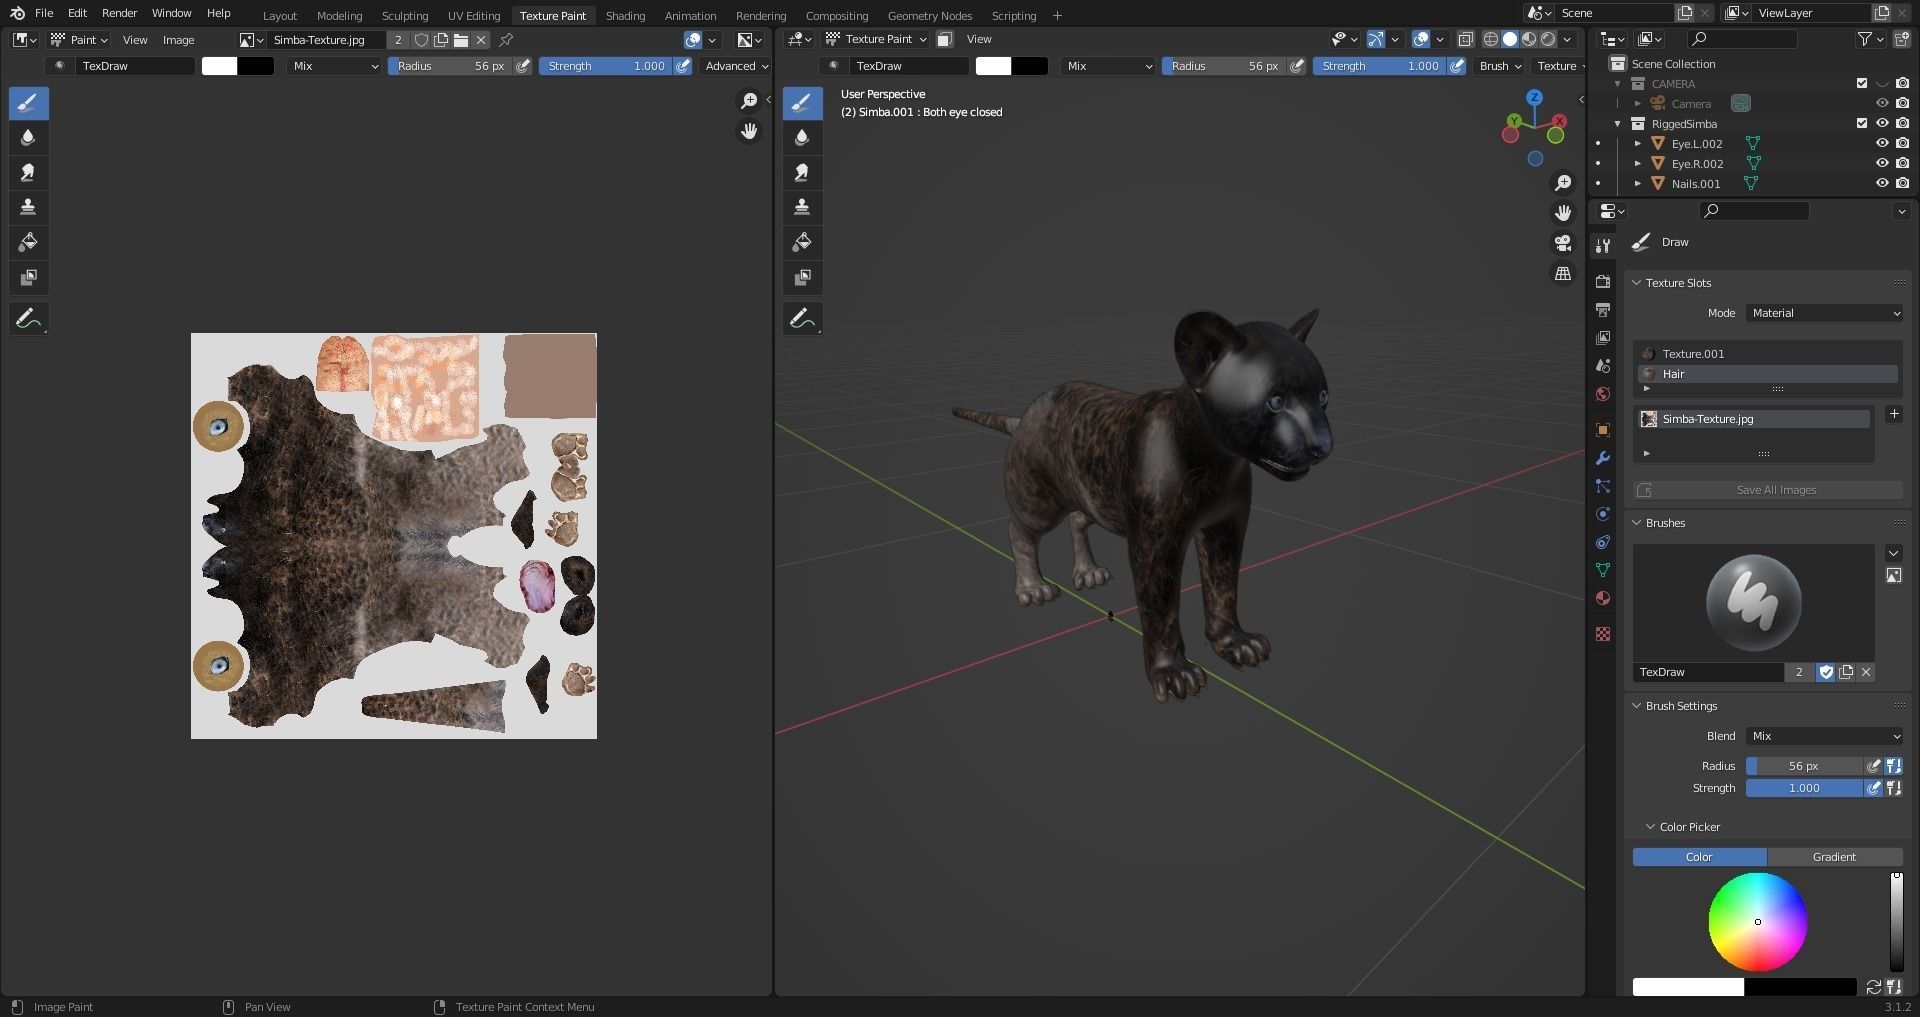Expand the Eye.L.002 tree item
This screenshot has height=1017, width=1920.
[1638, 144]
